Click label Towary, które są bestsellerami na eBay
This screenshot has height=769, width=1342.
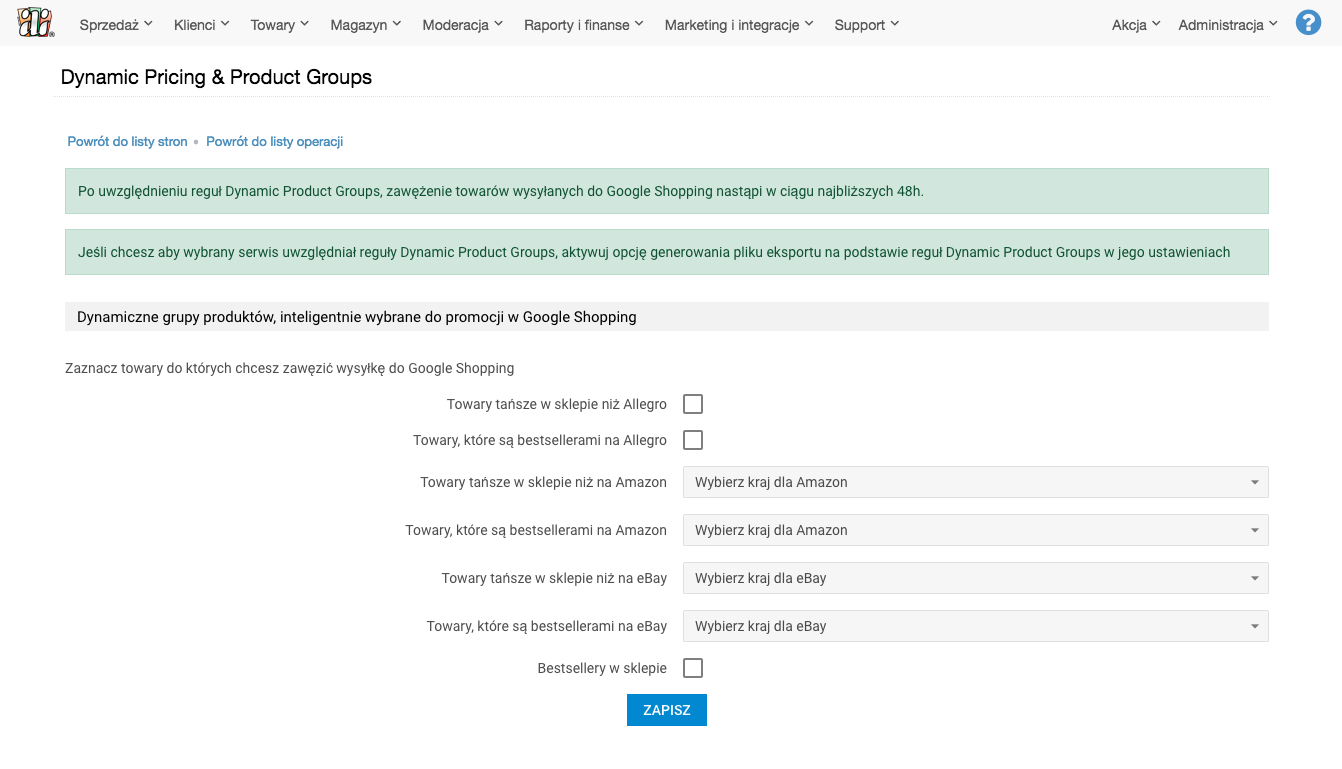(x=547, y=626)
